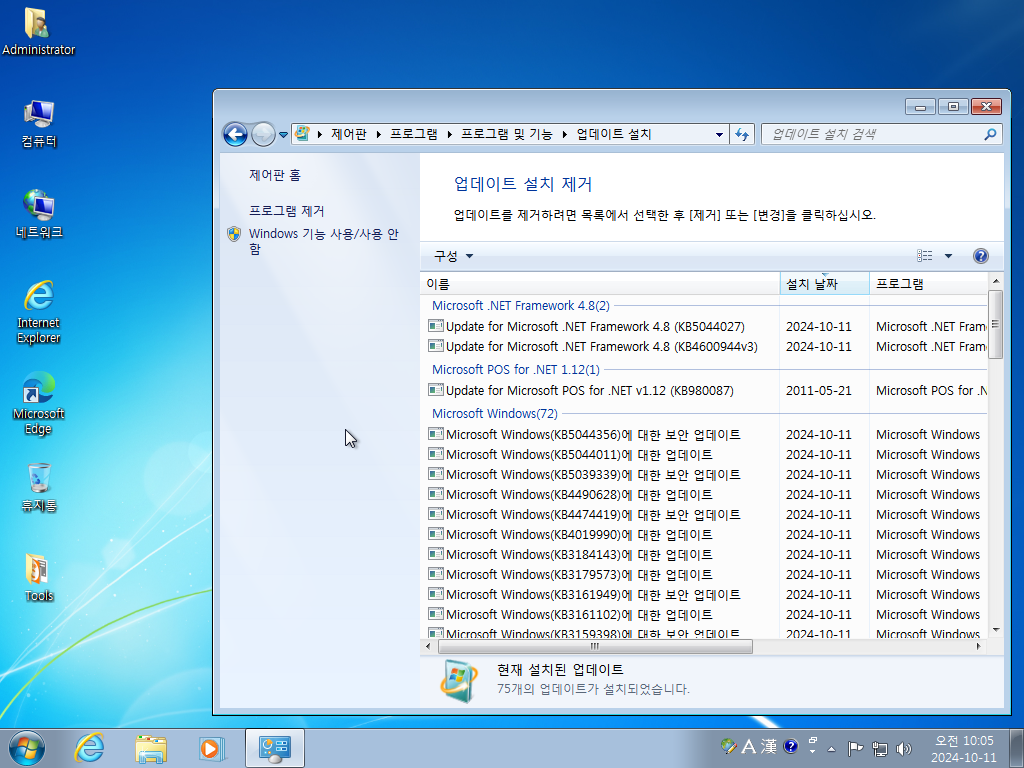Select Windows update KB4019990
Viewport: 1024px width, 768px height.
[579, 535]
